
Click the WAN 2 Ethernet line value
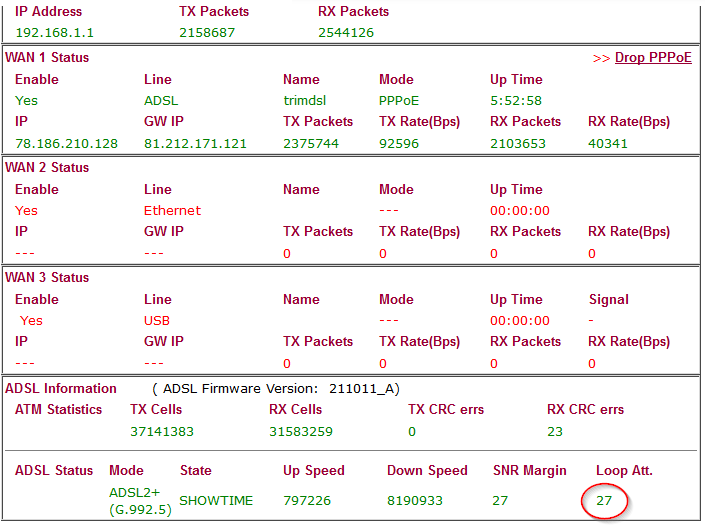(172, 211)
